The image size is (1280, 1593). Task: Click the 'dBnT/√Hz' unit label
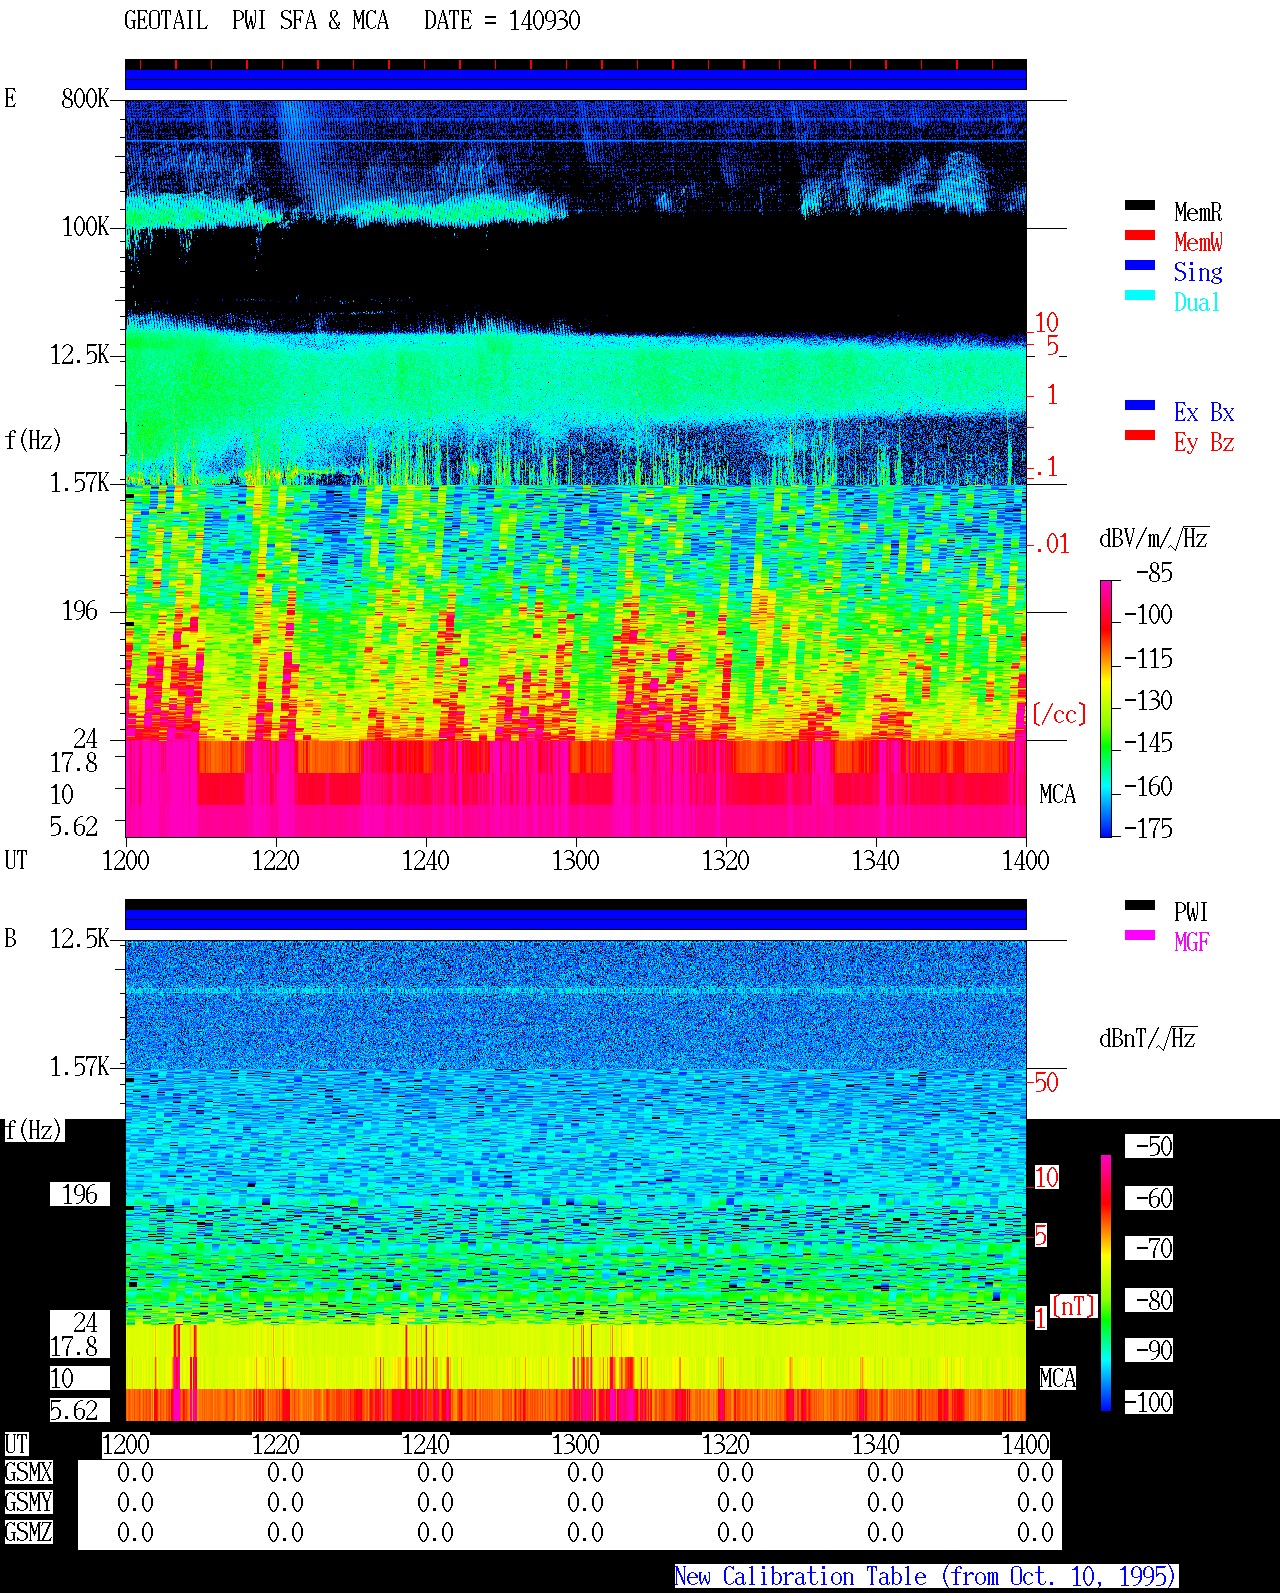[1148, 1038]
